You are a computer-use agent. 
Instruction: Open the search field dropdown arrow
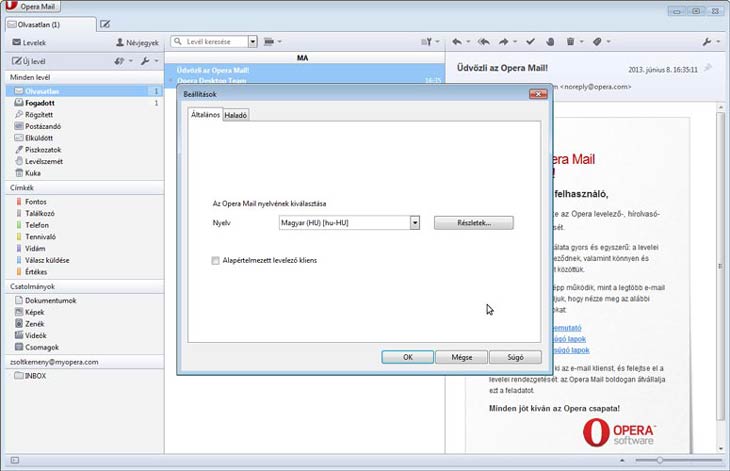click(x=252, y=42)
